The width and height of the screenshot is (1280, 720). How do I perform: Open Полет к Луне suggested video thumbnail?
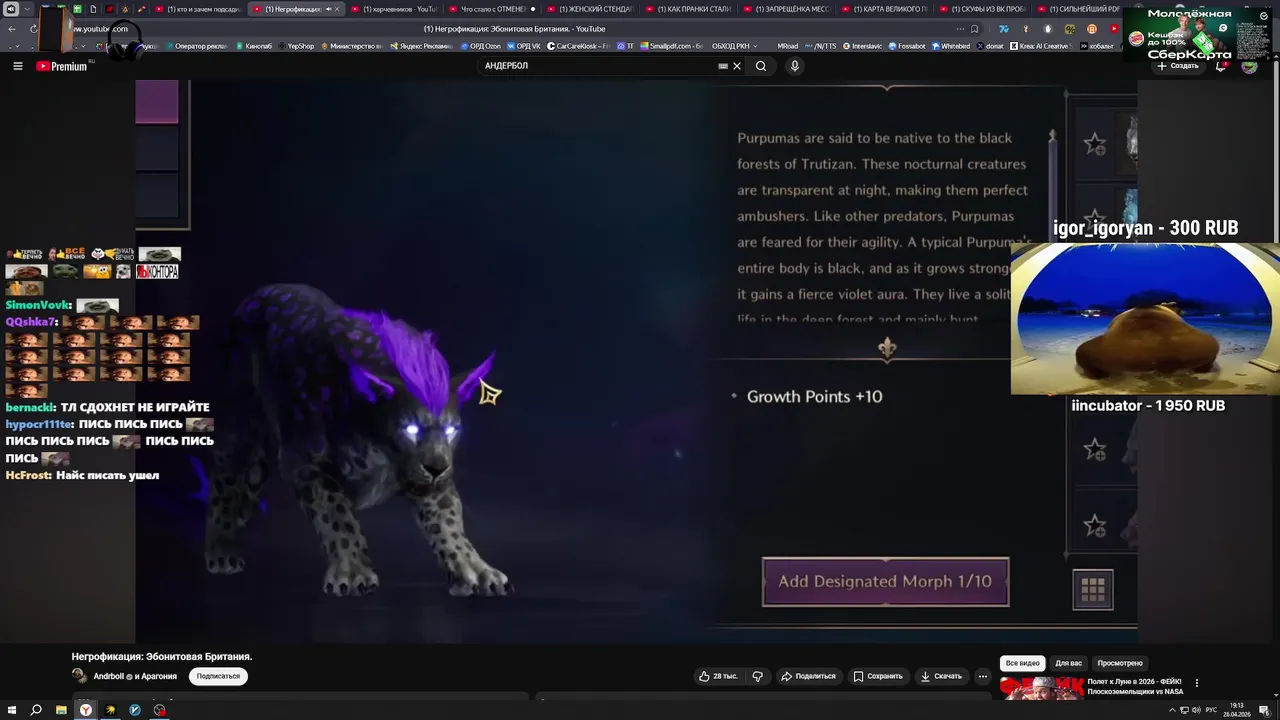[1041, 688]
